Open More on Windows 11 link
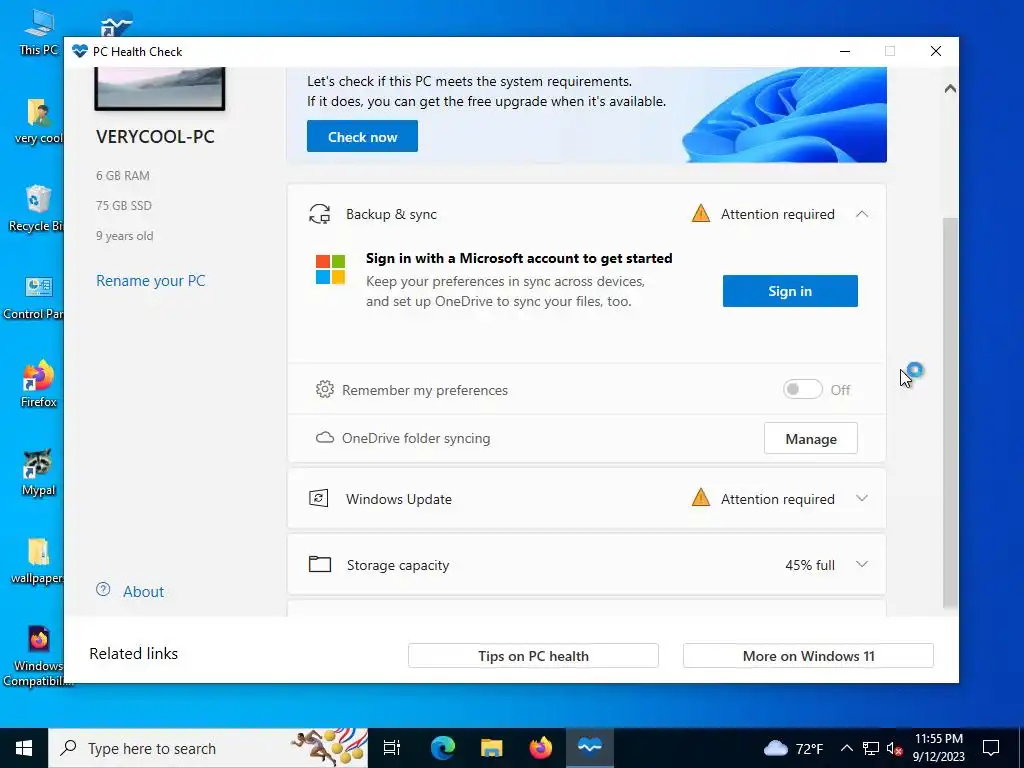Image resolution: width=1024 pixels, height=768 pixels. click(808, 656)
